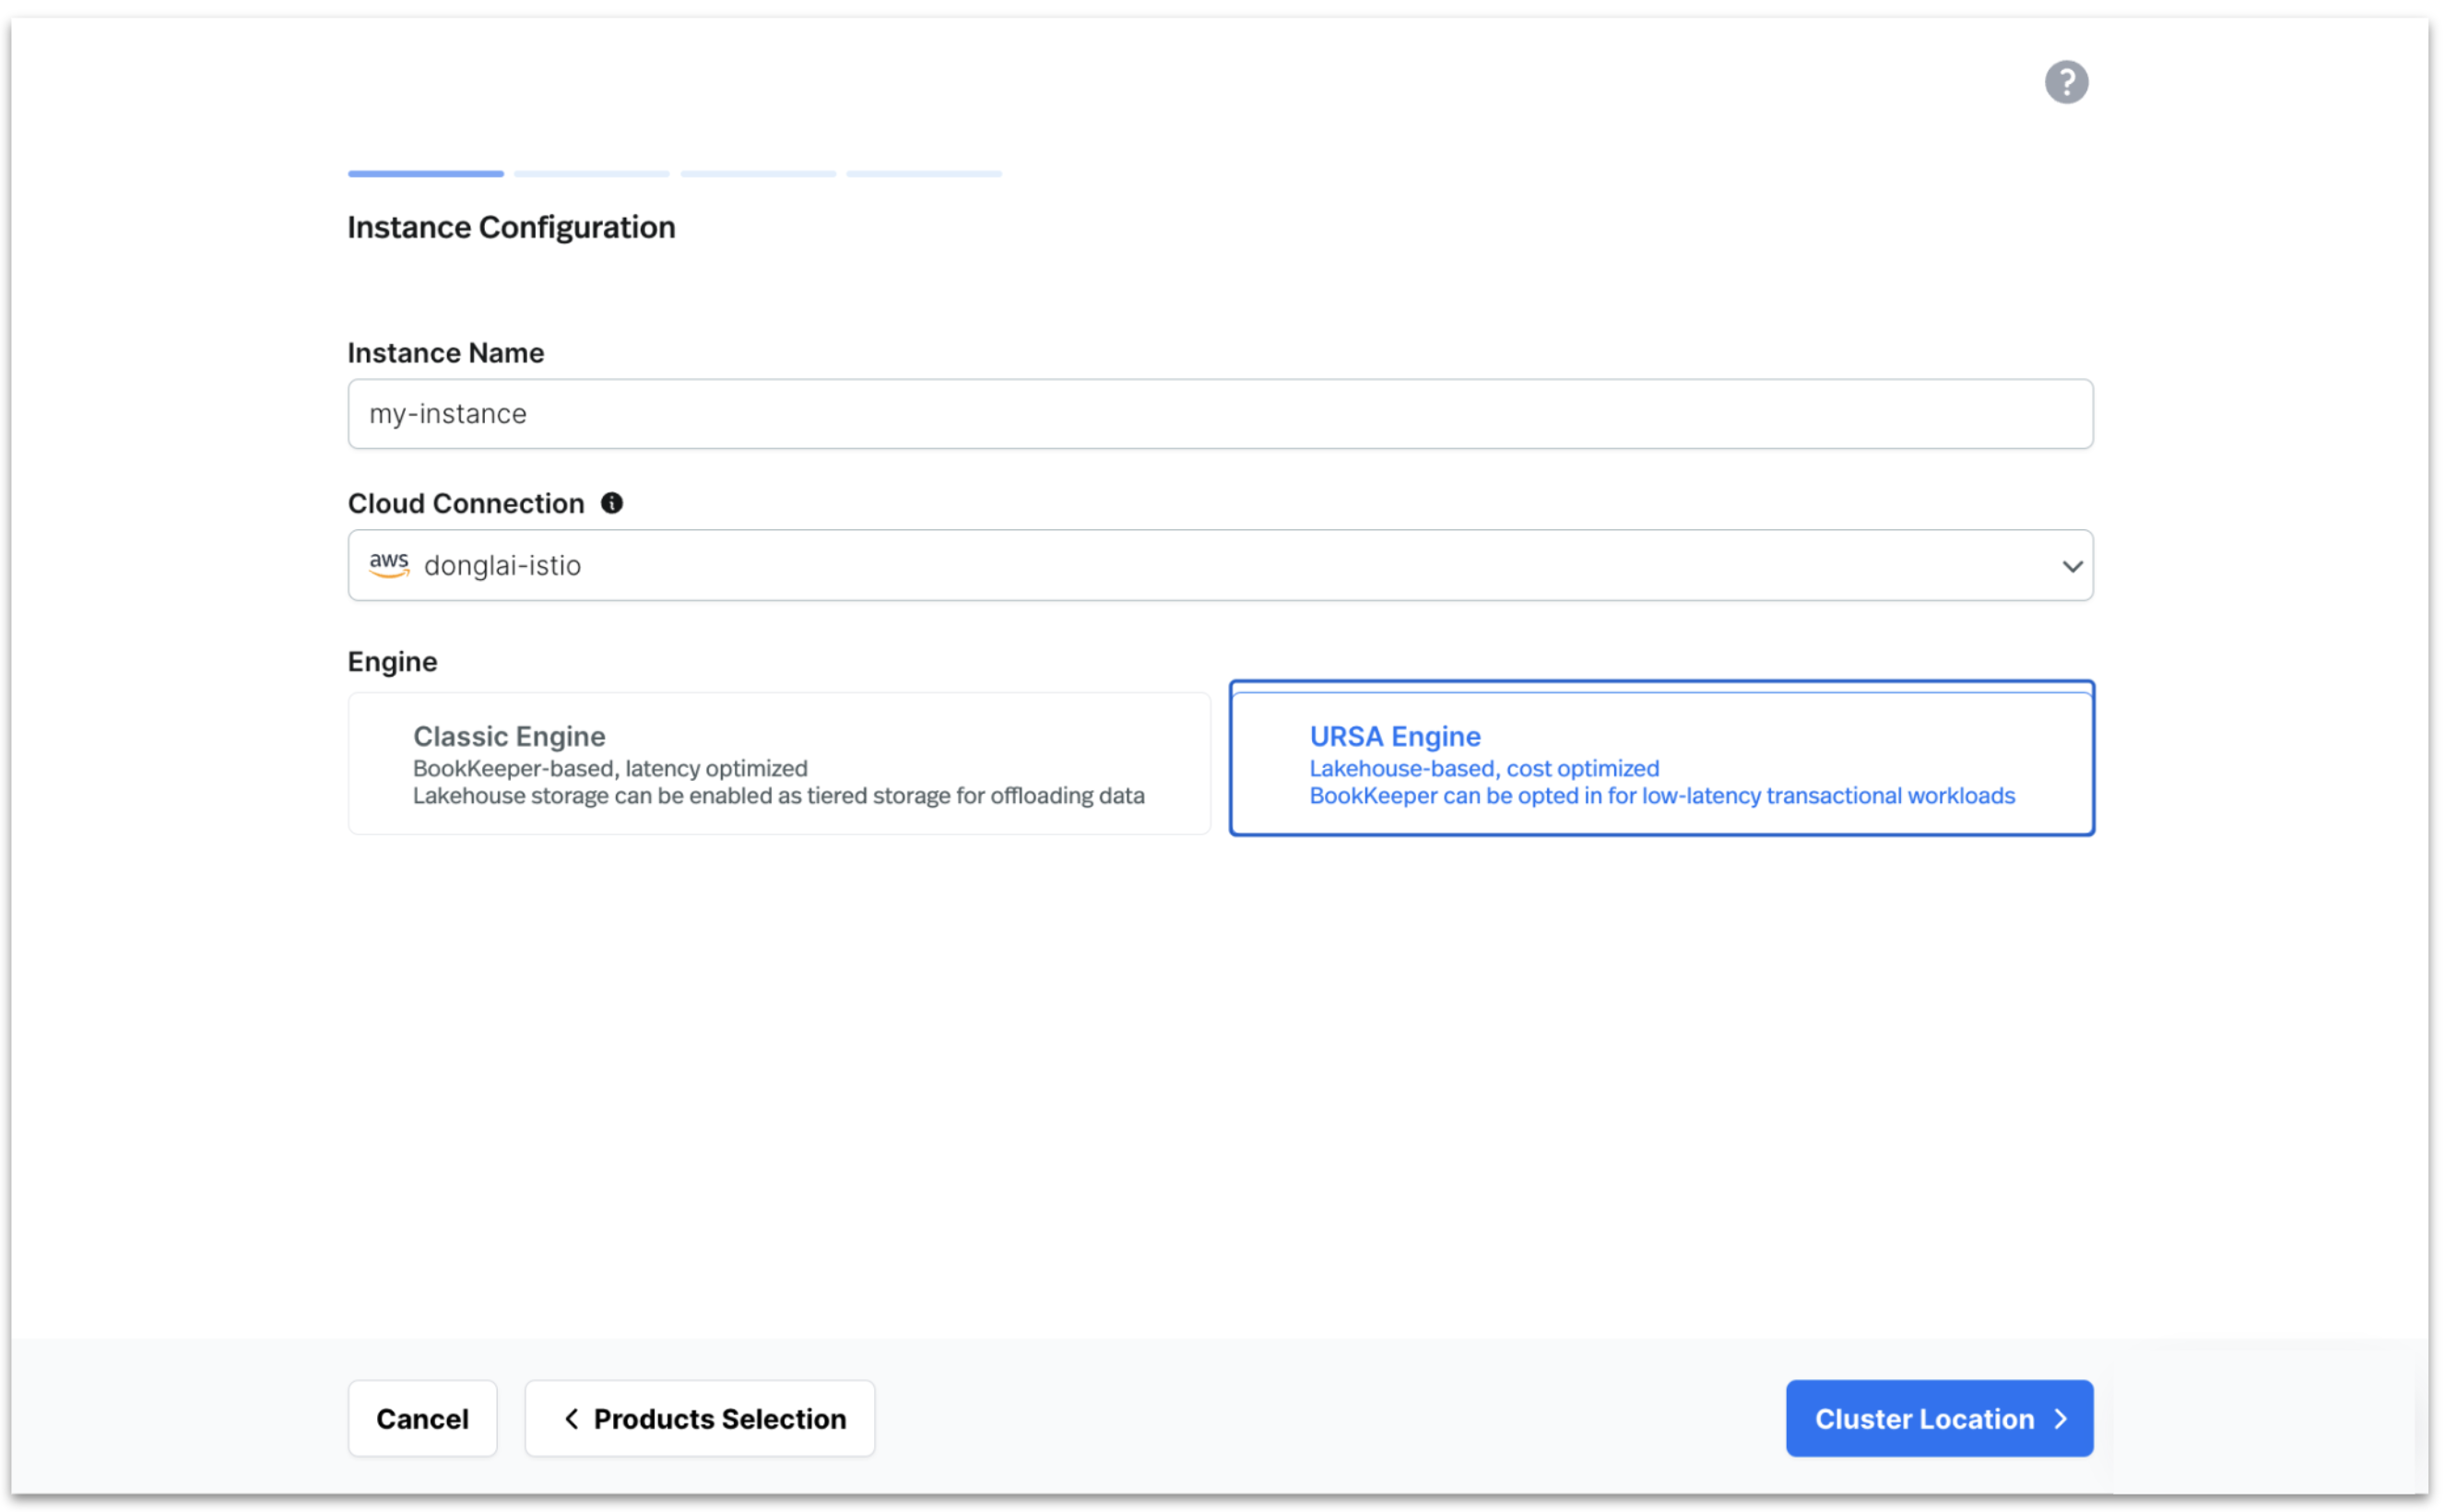Open the donglai-istio connection selector

tap(1200, 566)
